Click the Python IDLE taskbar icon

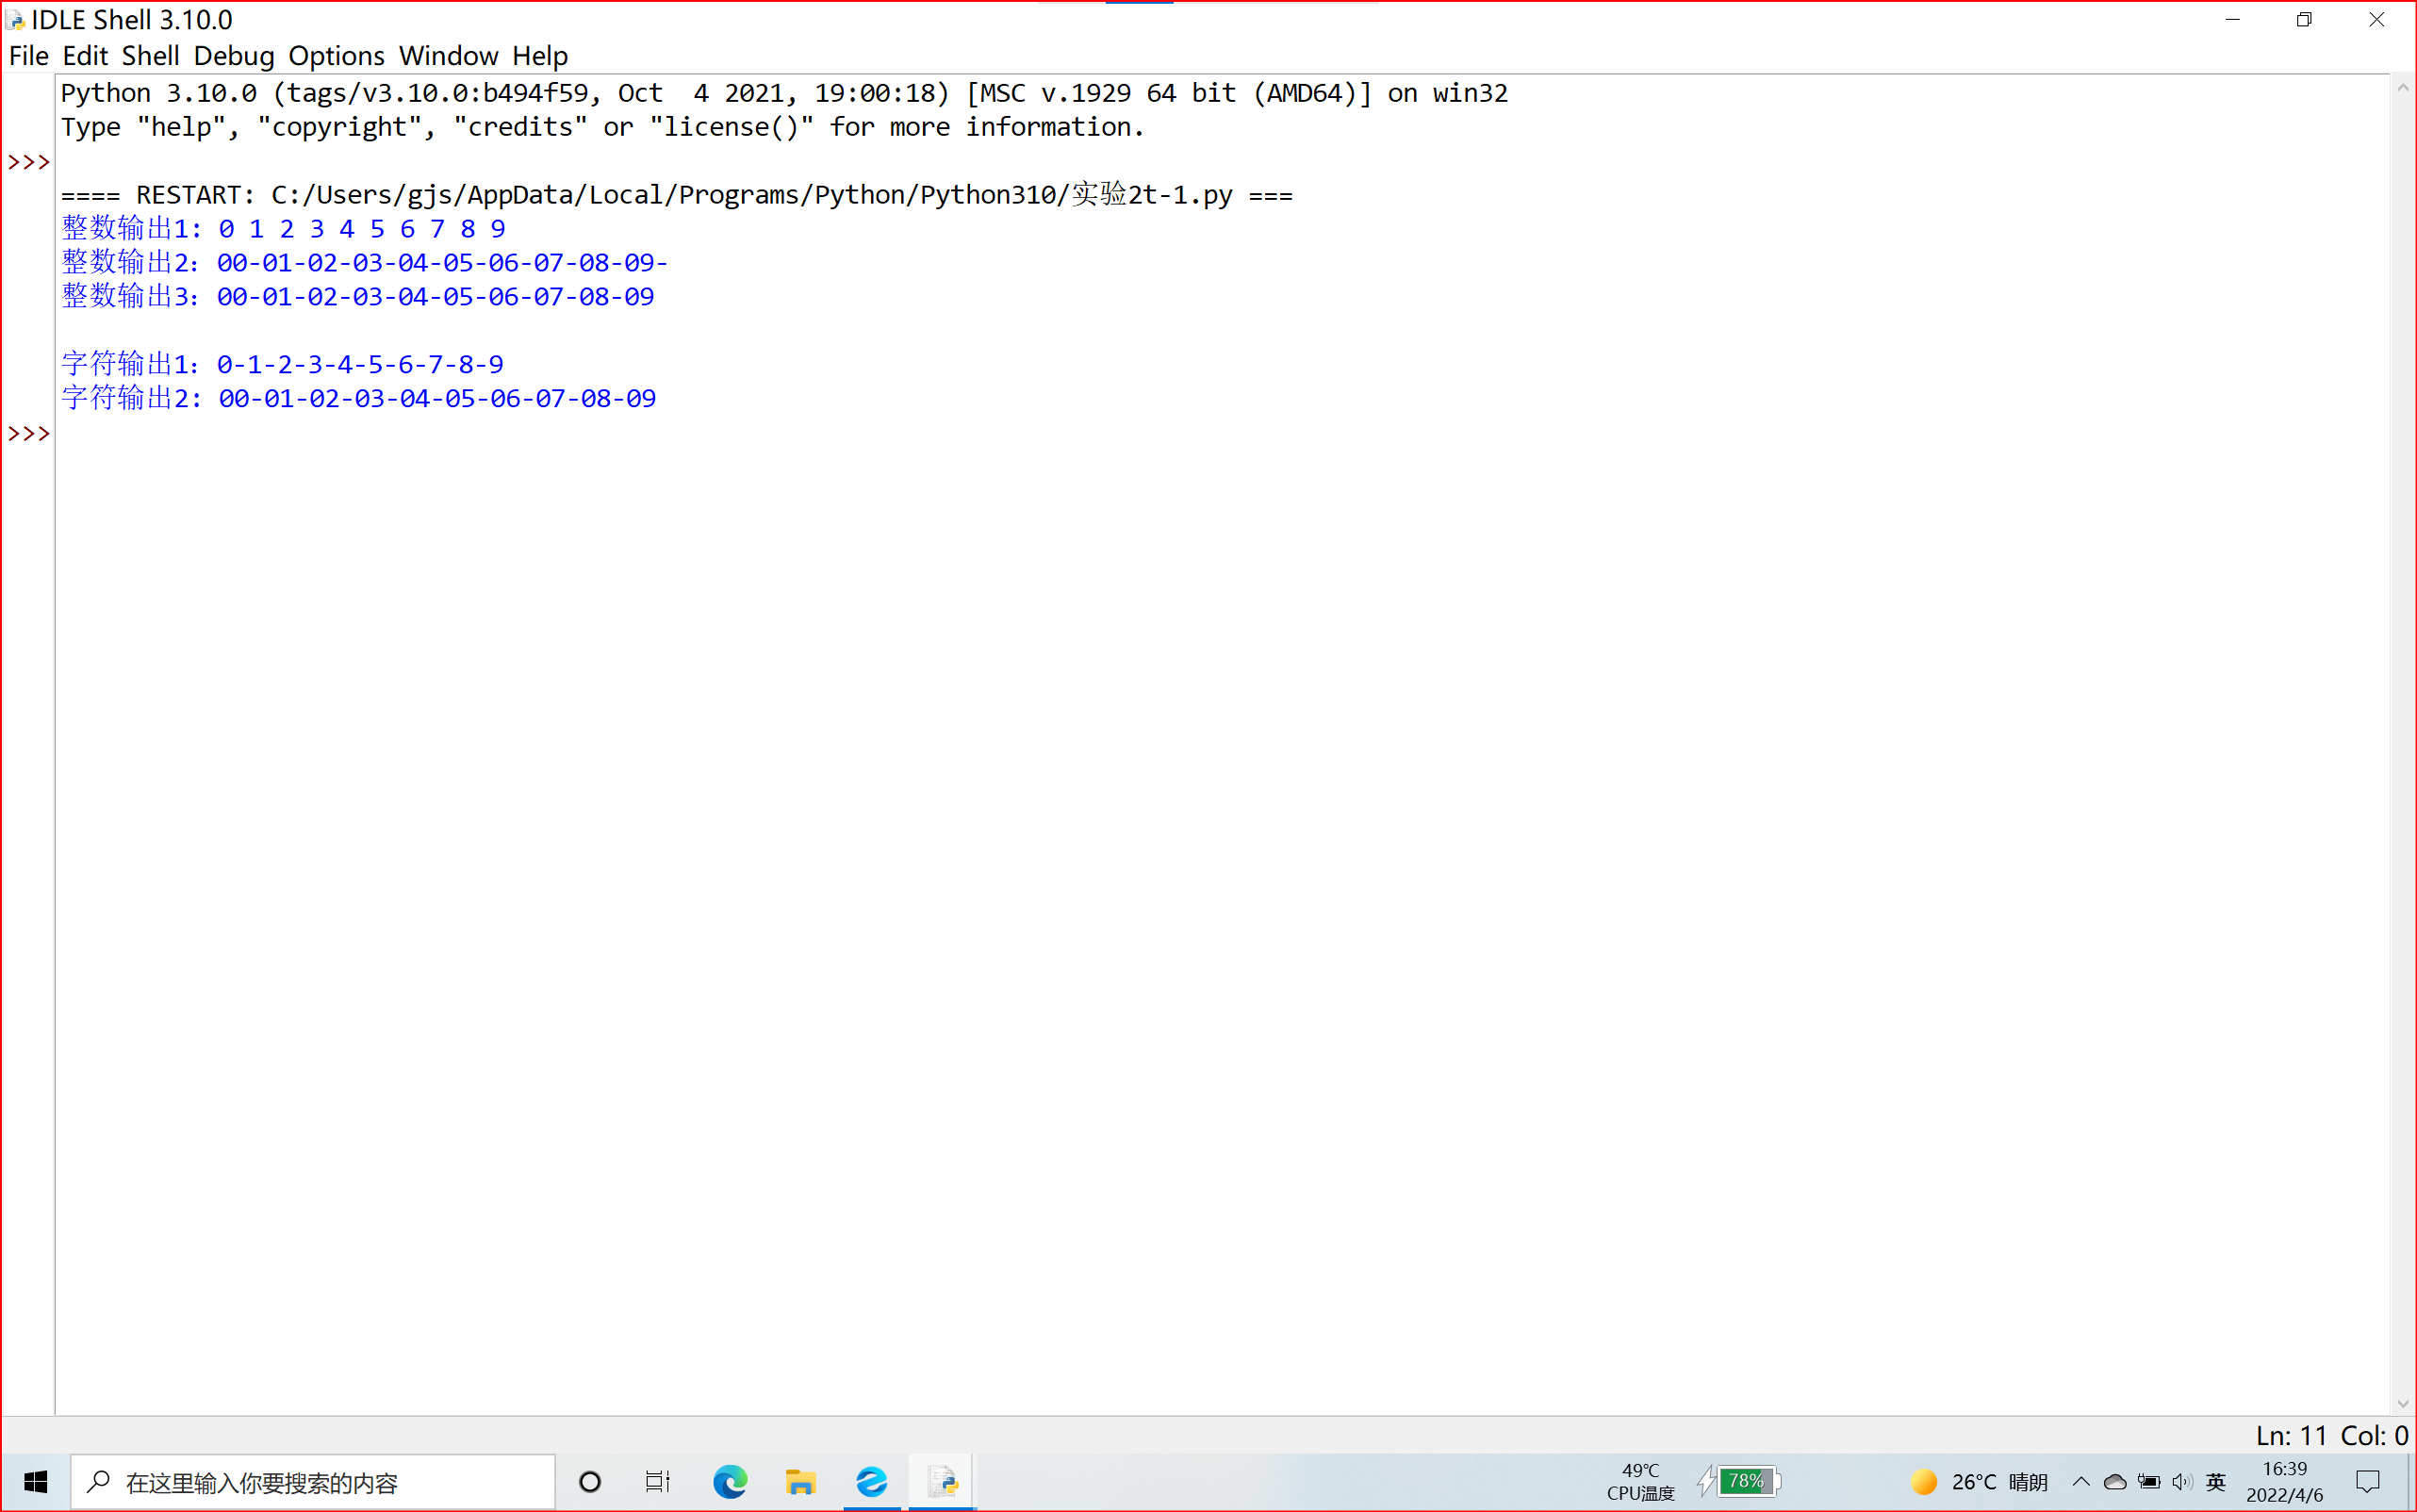942,1482
